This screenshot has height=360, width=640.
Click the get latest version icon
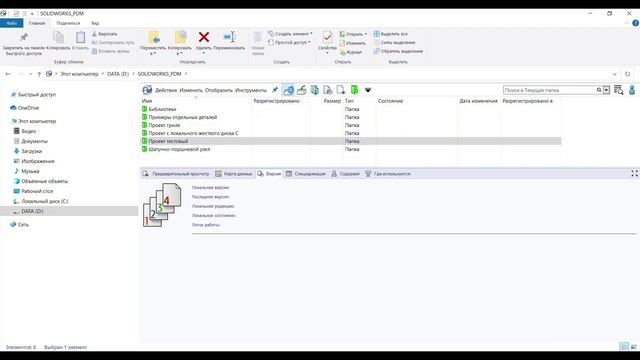pos(315,90)
